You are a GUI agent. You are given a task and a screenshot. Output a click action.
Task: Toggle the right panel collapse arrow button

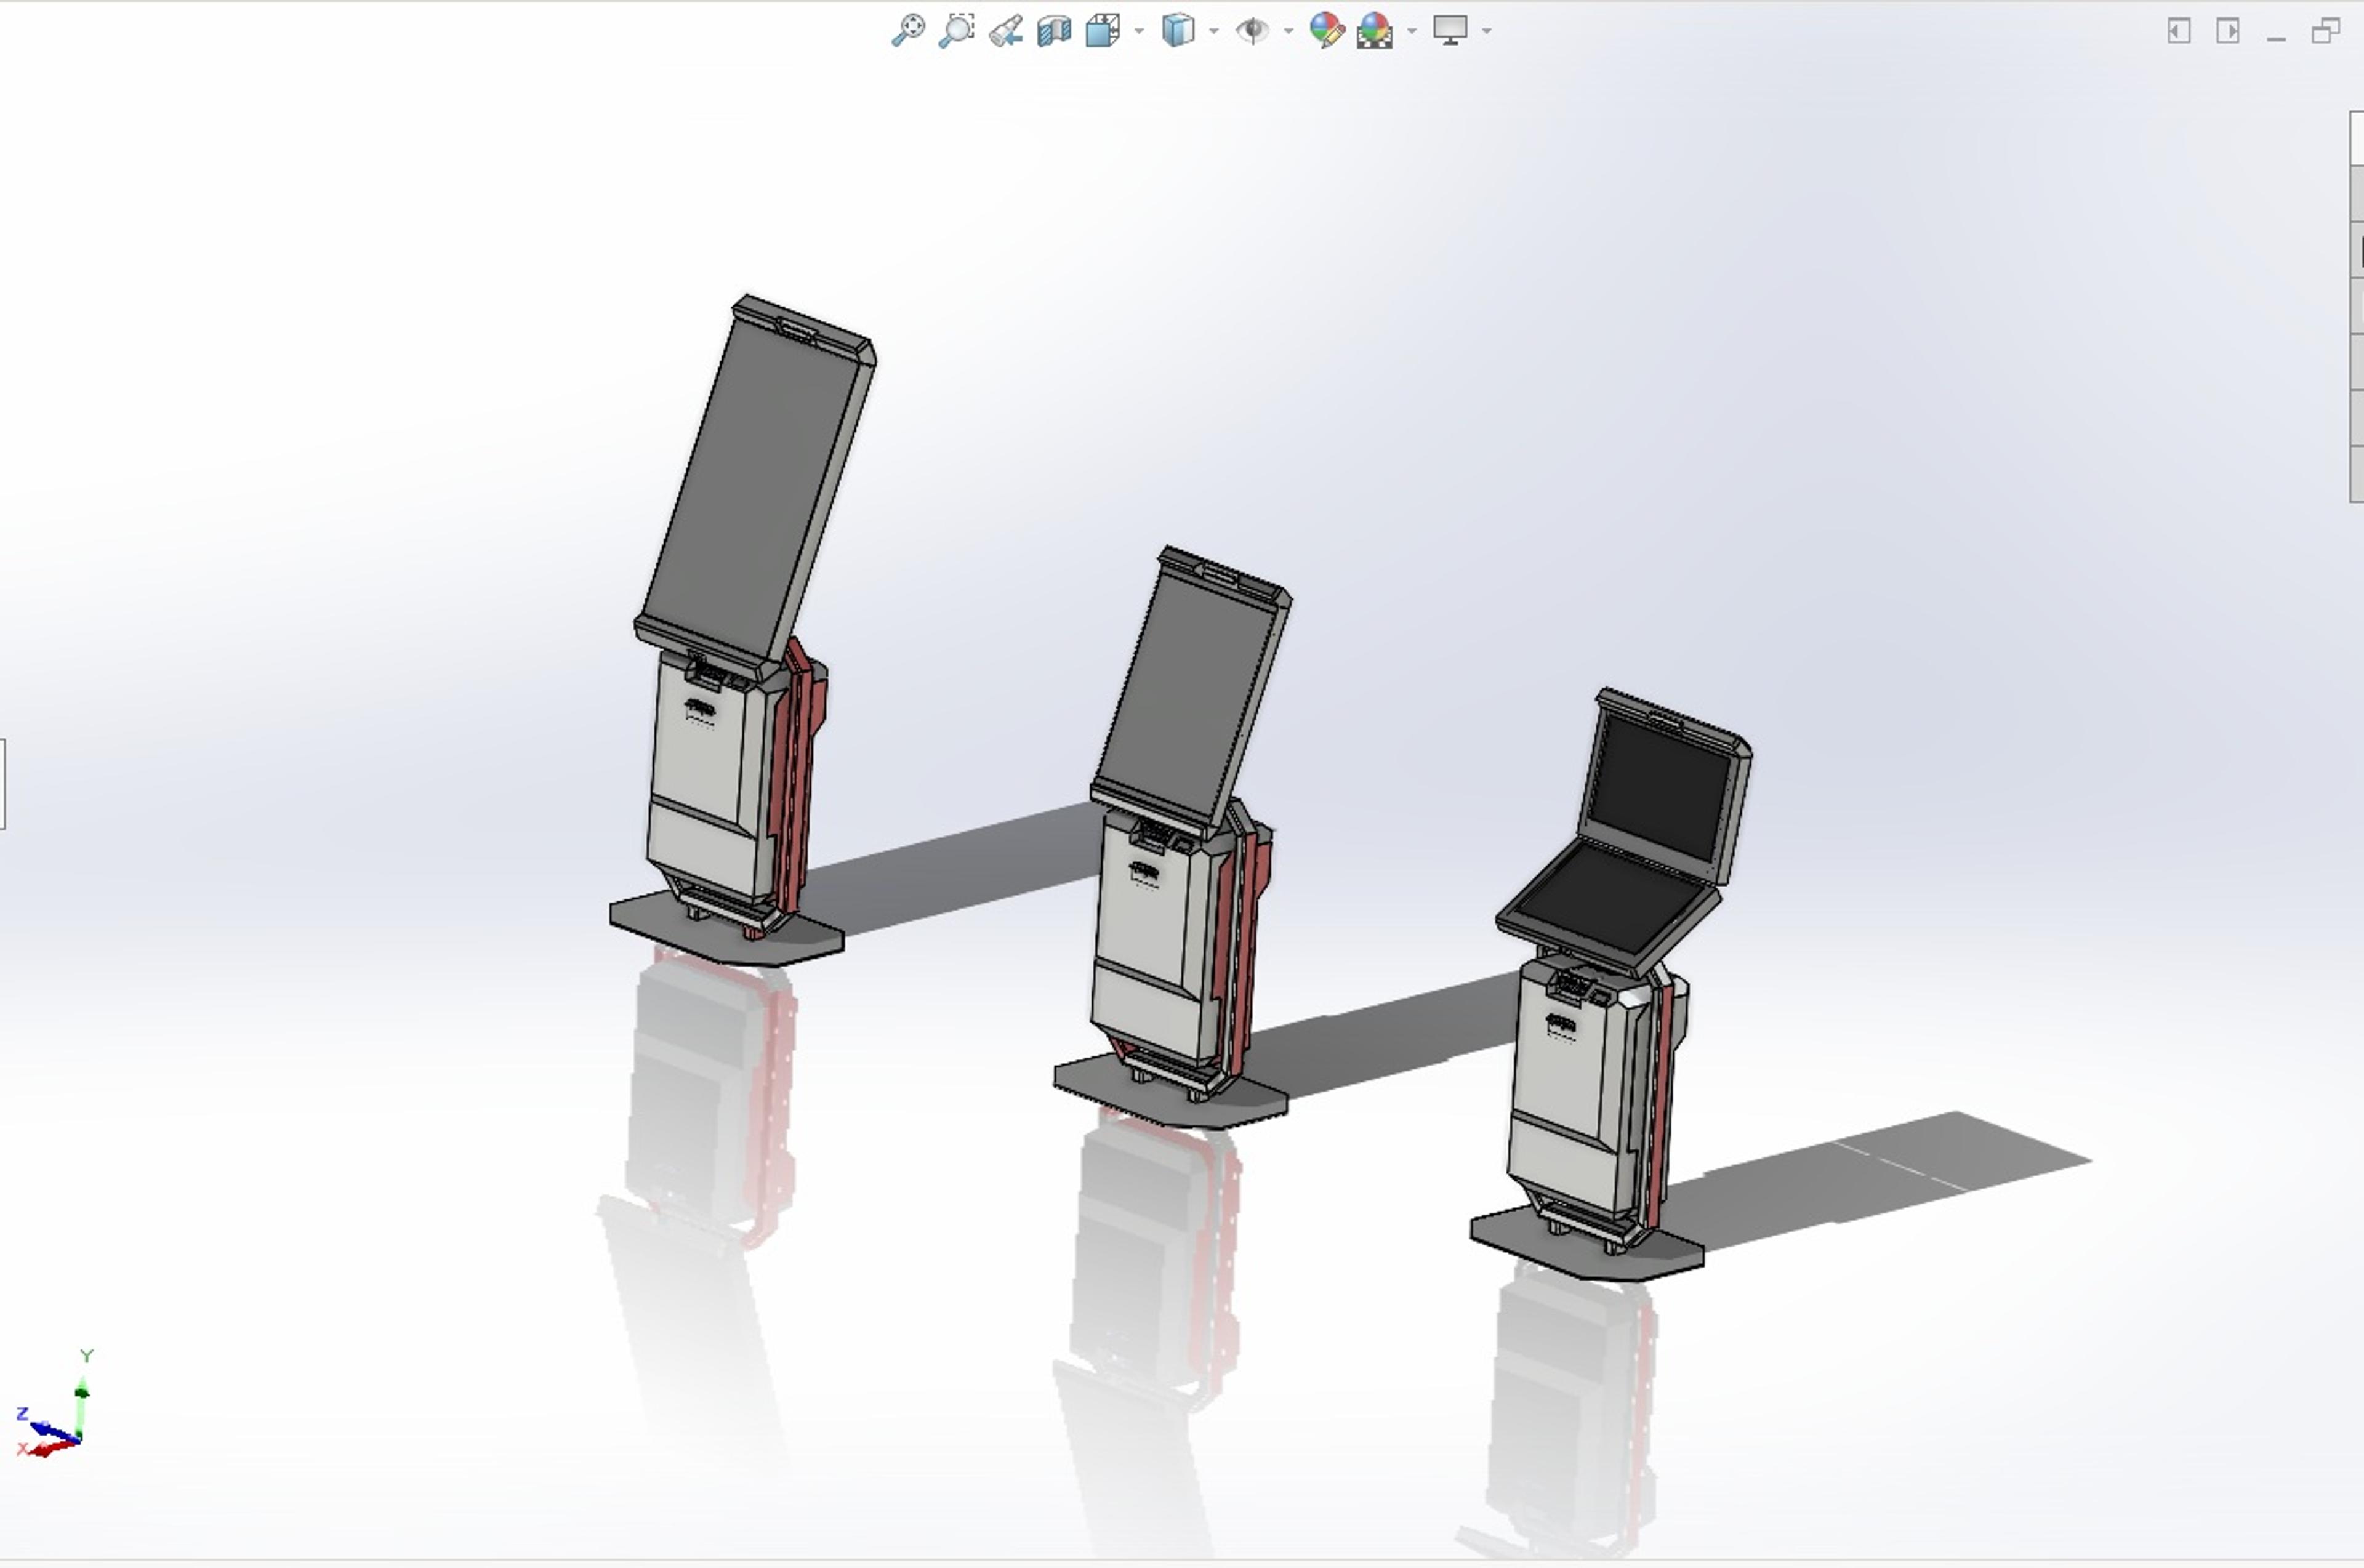pos(2228,31)
